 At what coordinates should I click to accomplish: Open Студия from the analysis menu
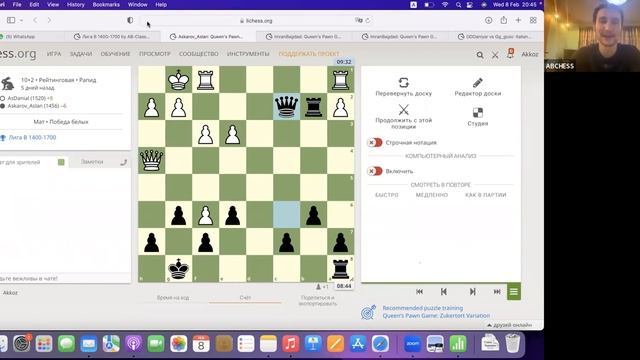[x=478, y=113]
